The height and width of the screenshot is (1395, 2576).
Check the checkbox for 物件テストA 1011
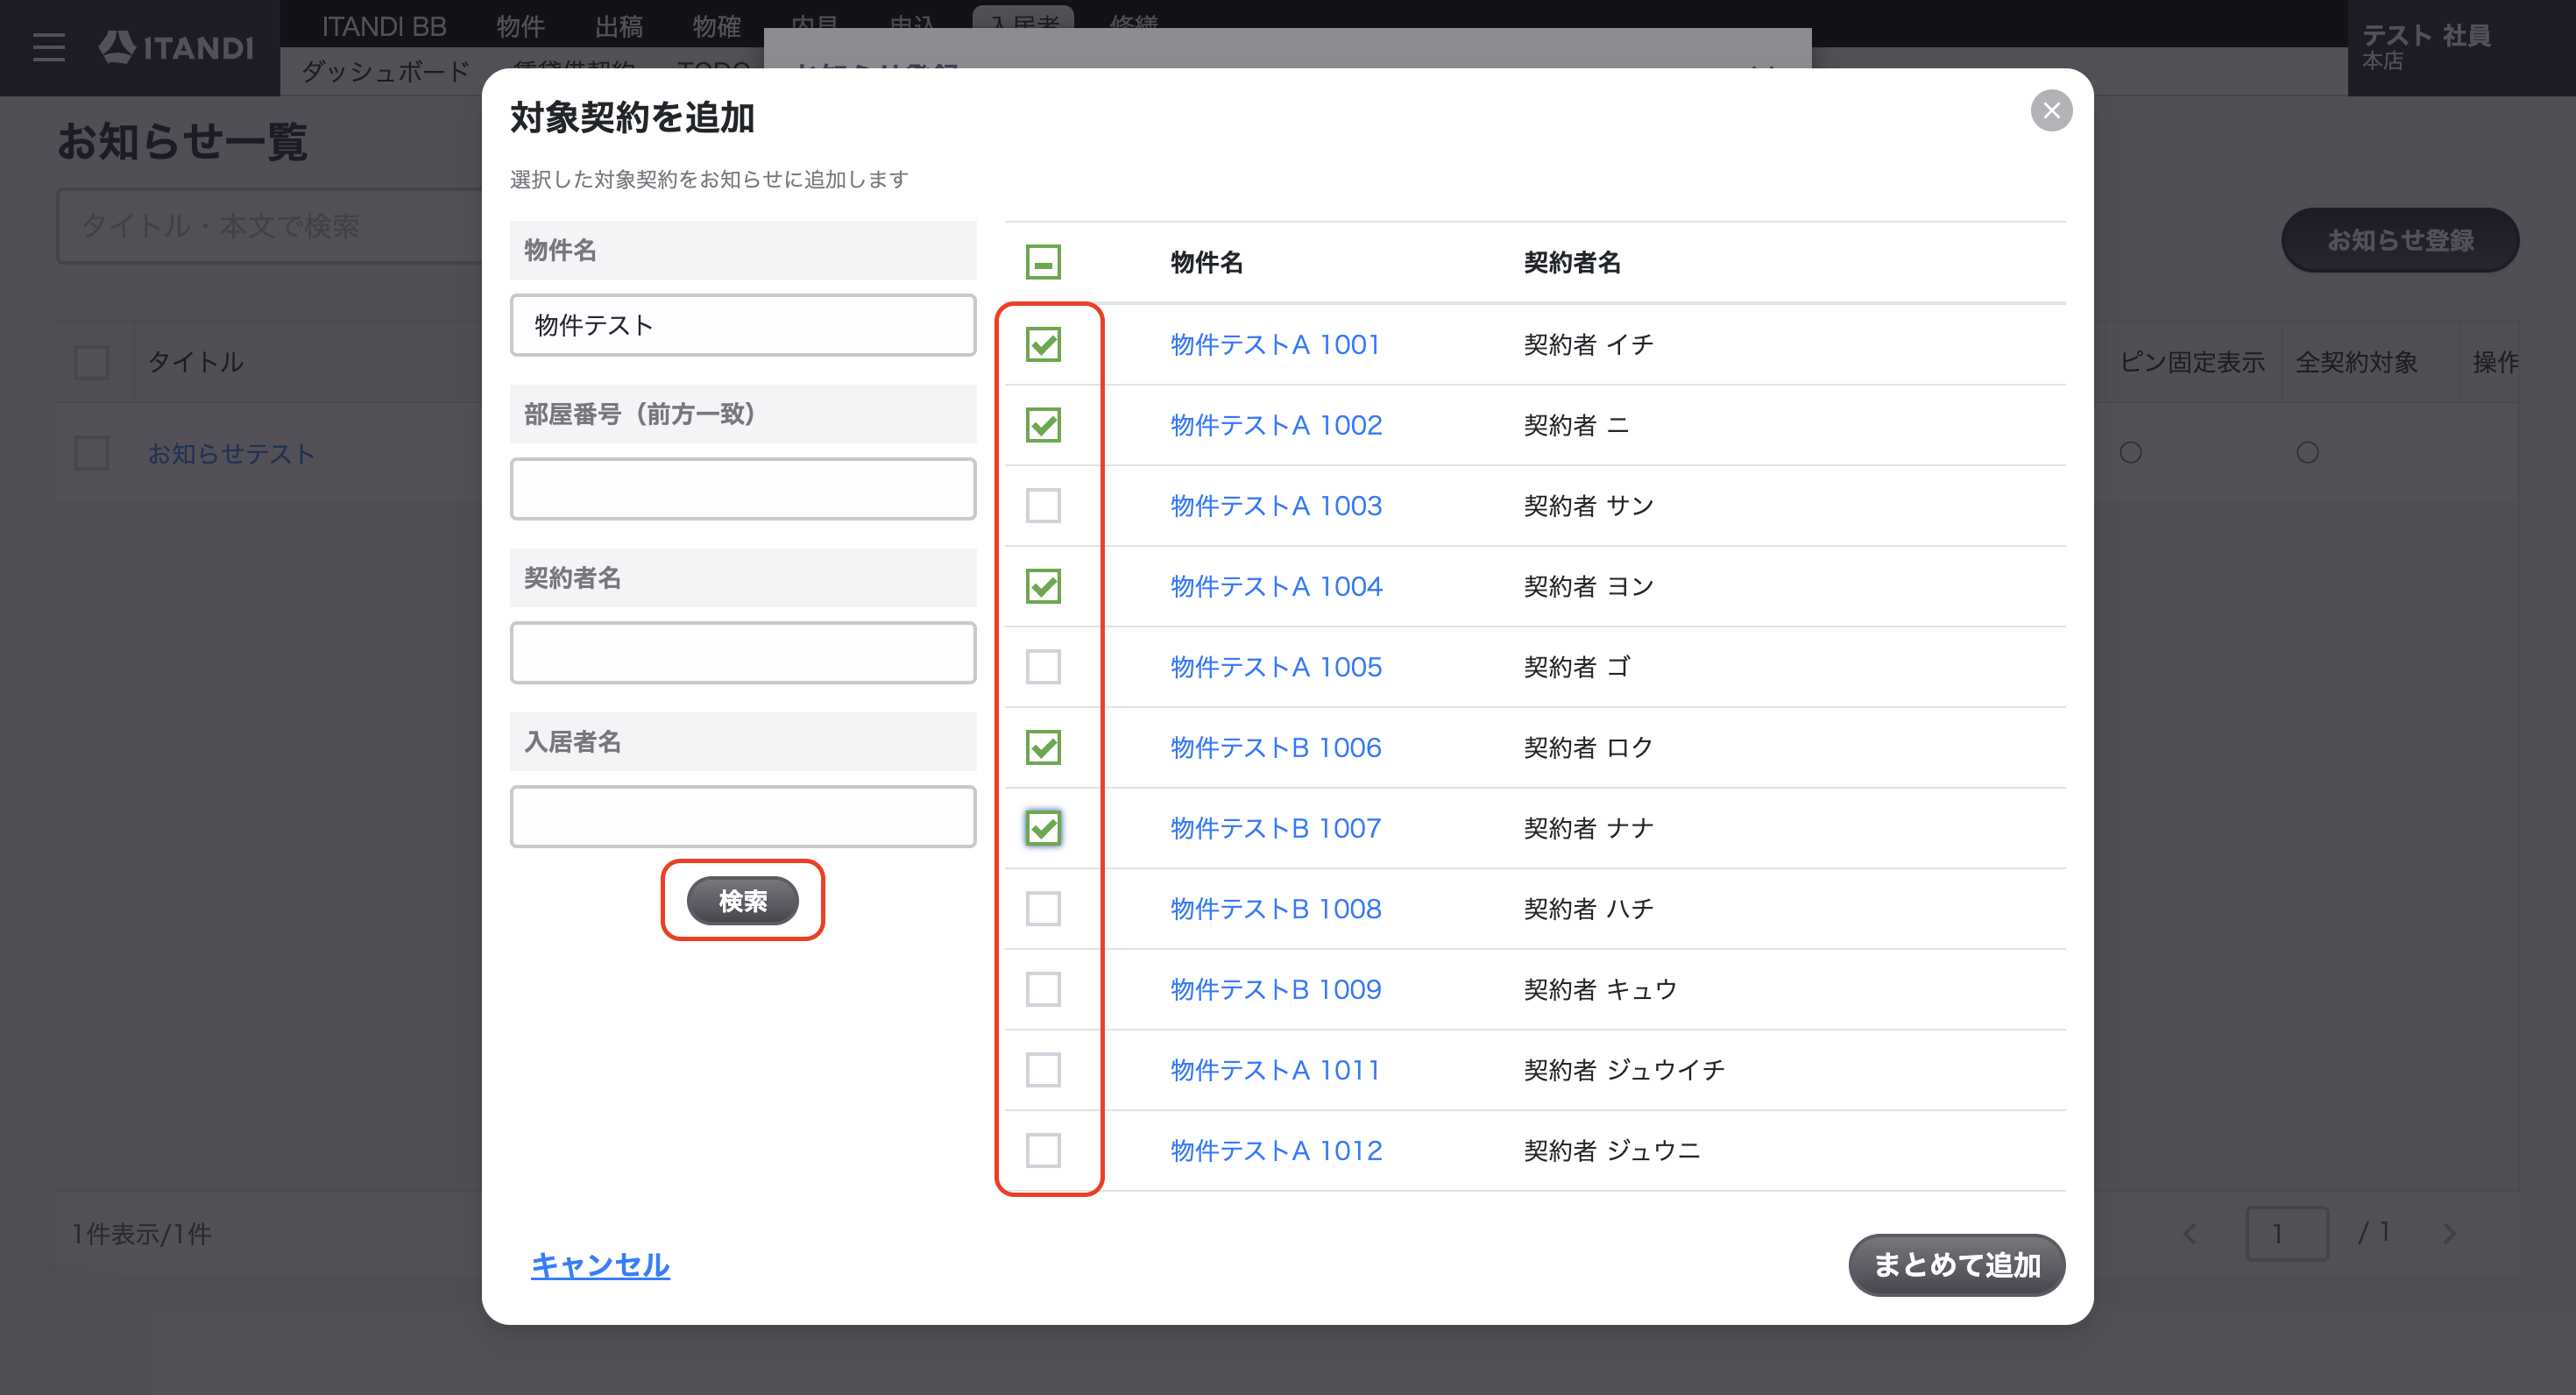1043,1070
